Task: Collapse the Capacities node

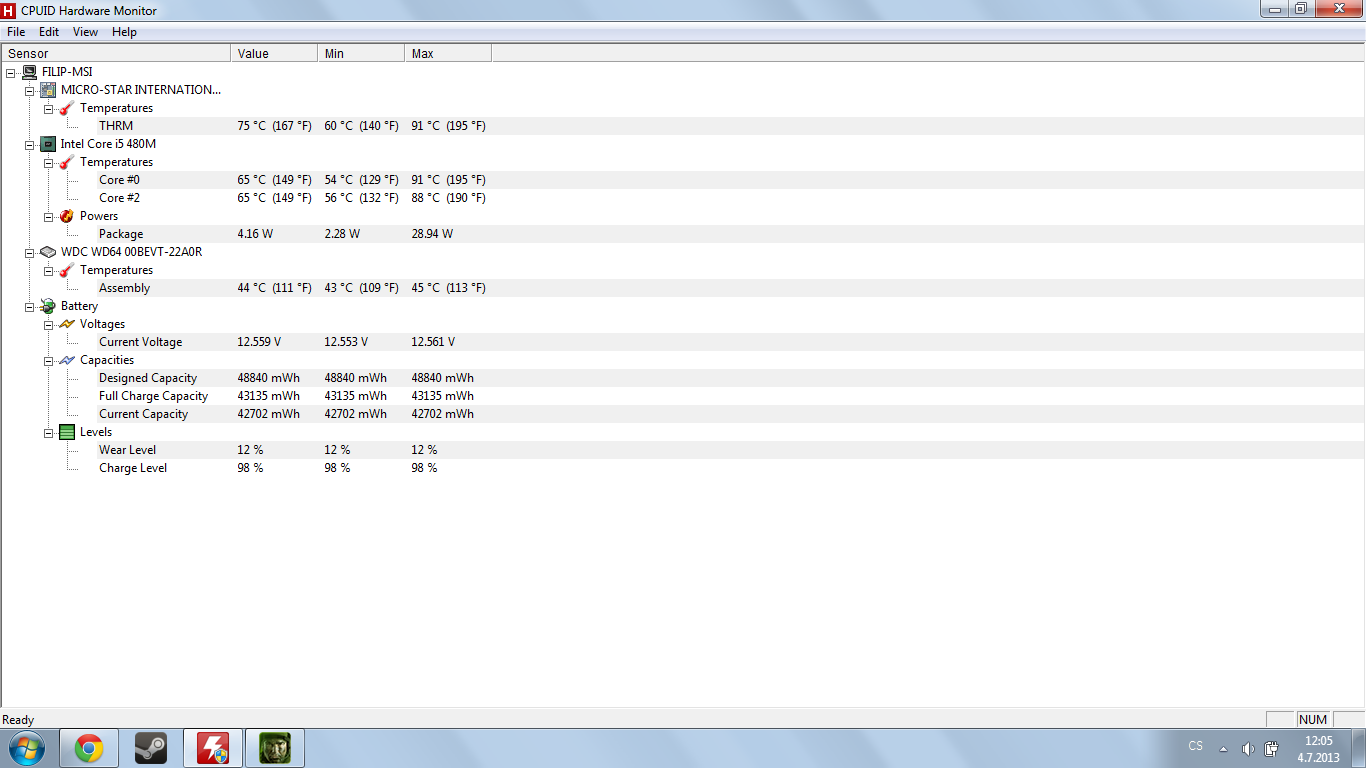Action: [x=48, y=360]
